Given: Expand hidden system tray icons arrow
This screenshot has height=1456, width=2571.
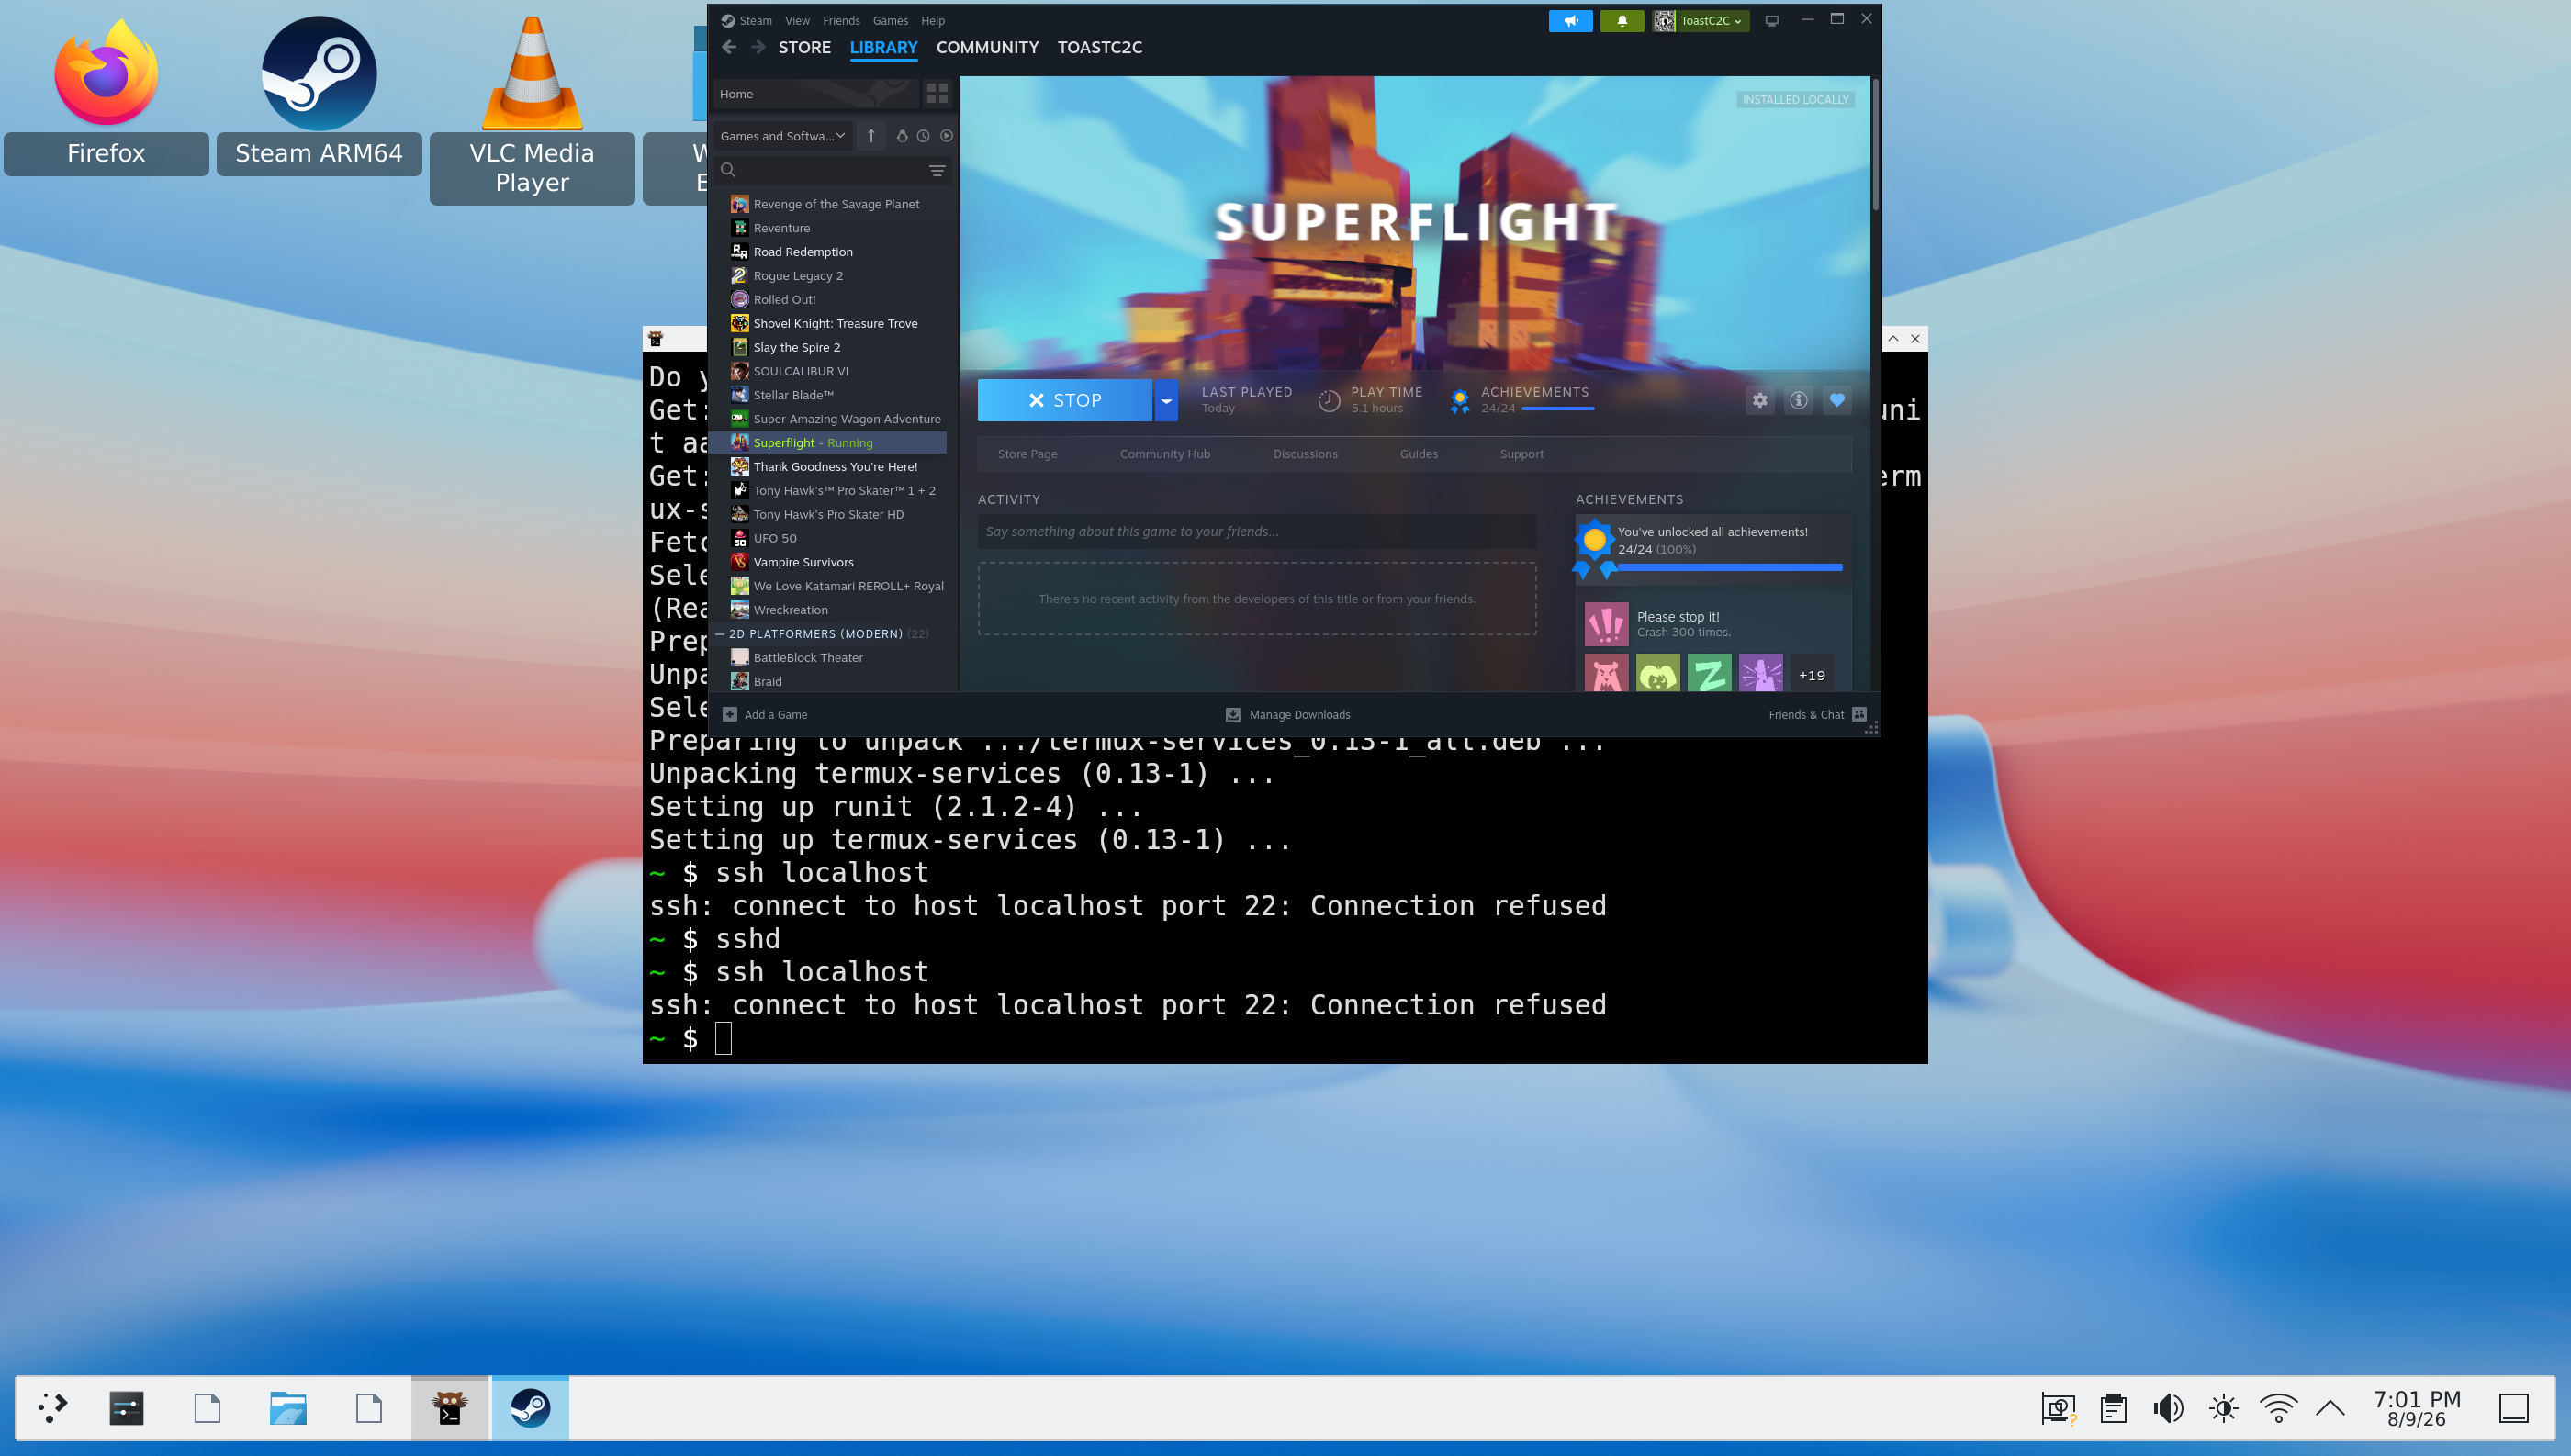Looking at the screenshot, I should point(2330,1408).
